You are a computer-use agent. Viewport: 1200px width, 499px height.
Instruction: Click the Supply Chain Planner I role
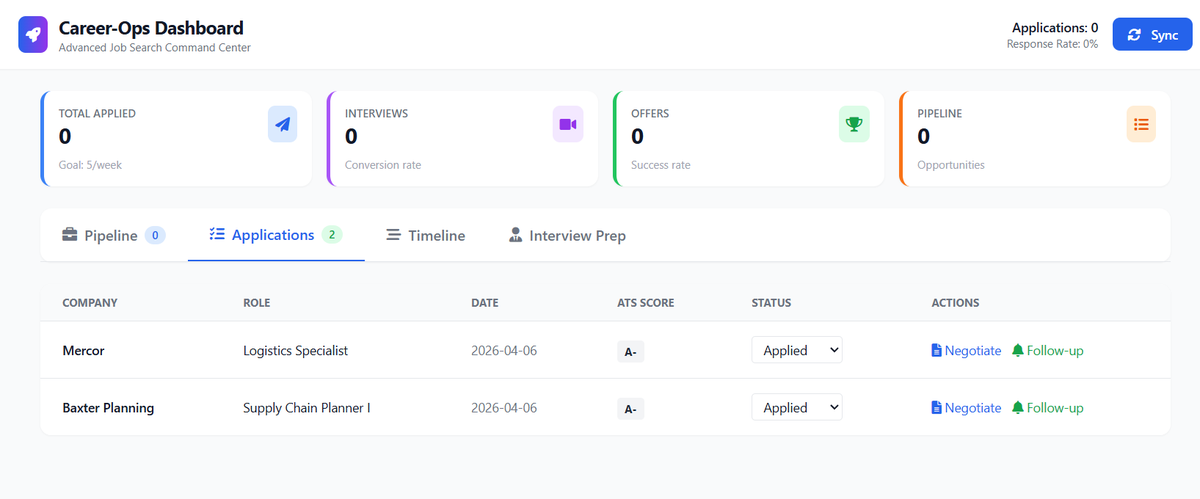(x=307, y=408)
